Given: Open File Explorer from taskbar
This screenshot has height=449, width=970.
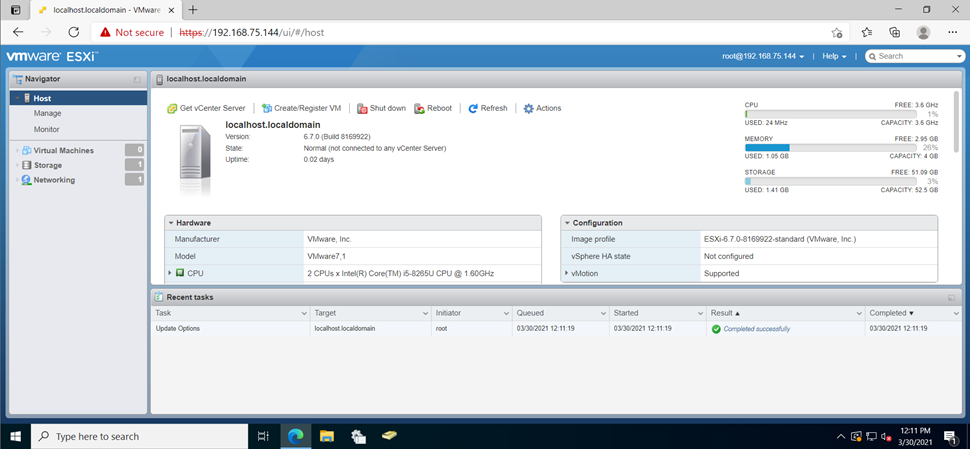Looking at the screenshot, I should click(x=327, y=436).
